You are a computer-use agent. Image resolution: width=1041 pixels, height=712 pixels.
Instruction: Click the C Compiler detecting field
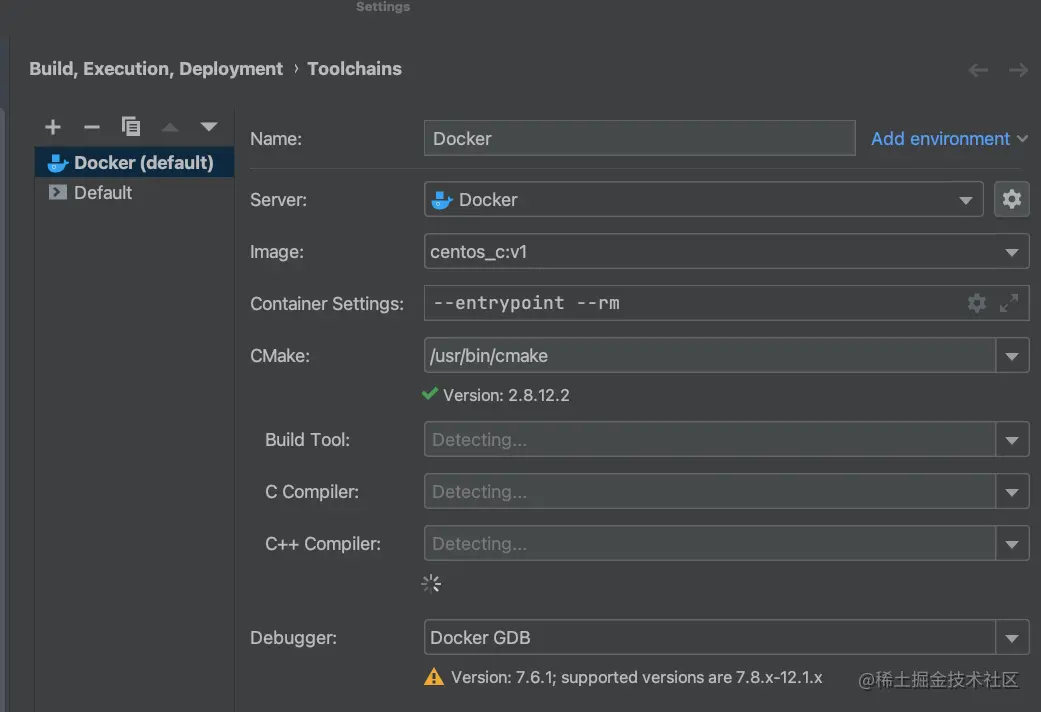click(710, 491)
